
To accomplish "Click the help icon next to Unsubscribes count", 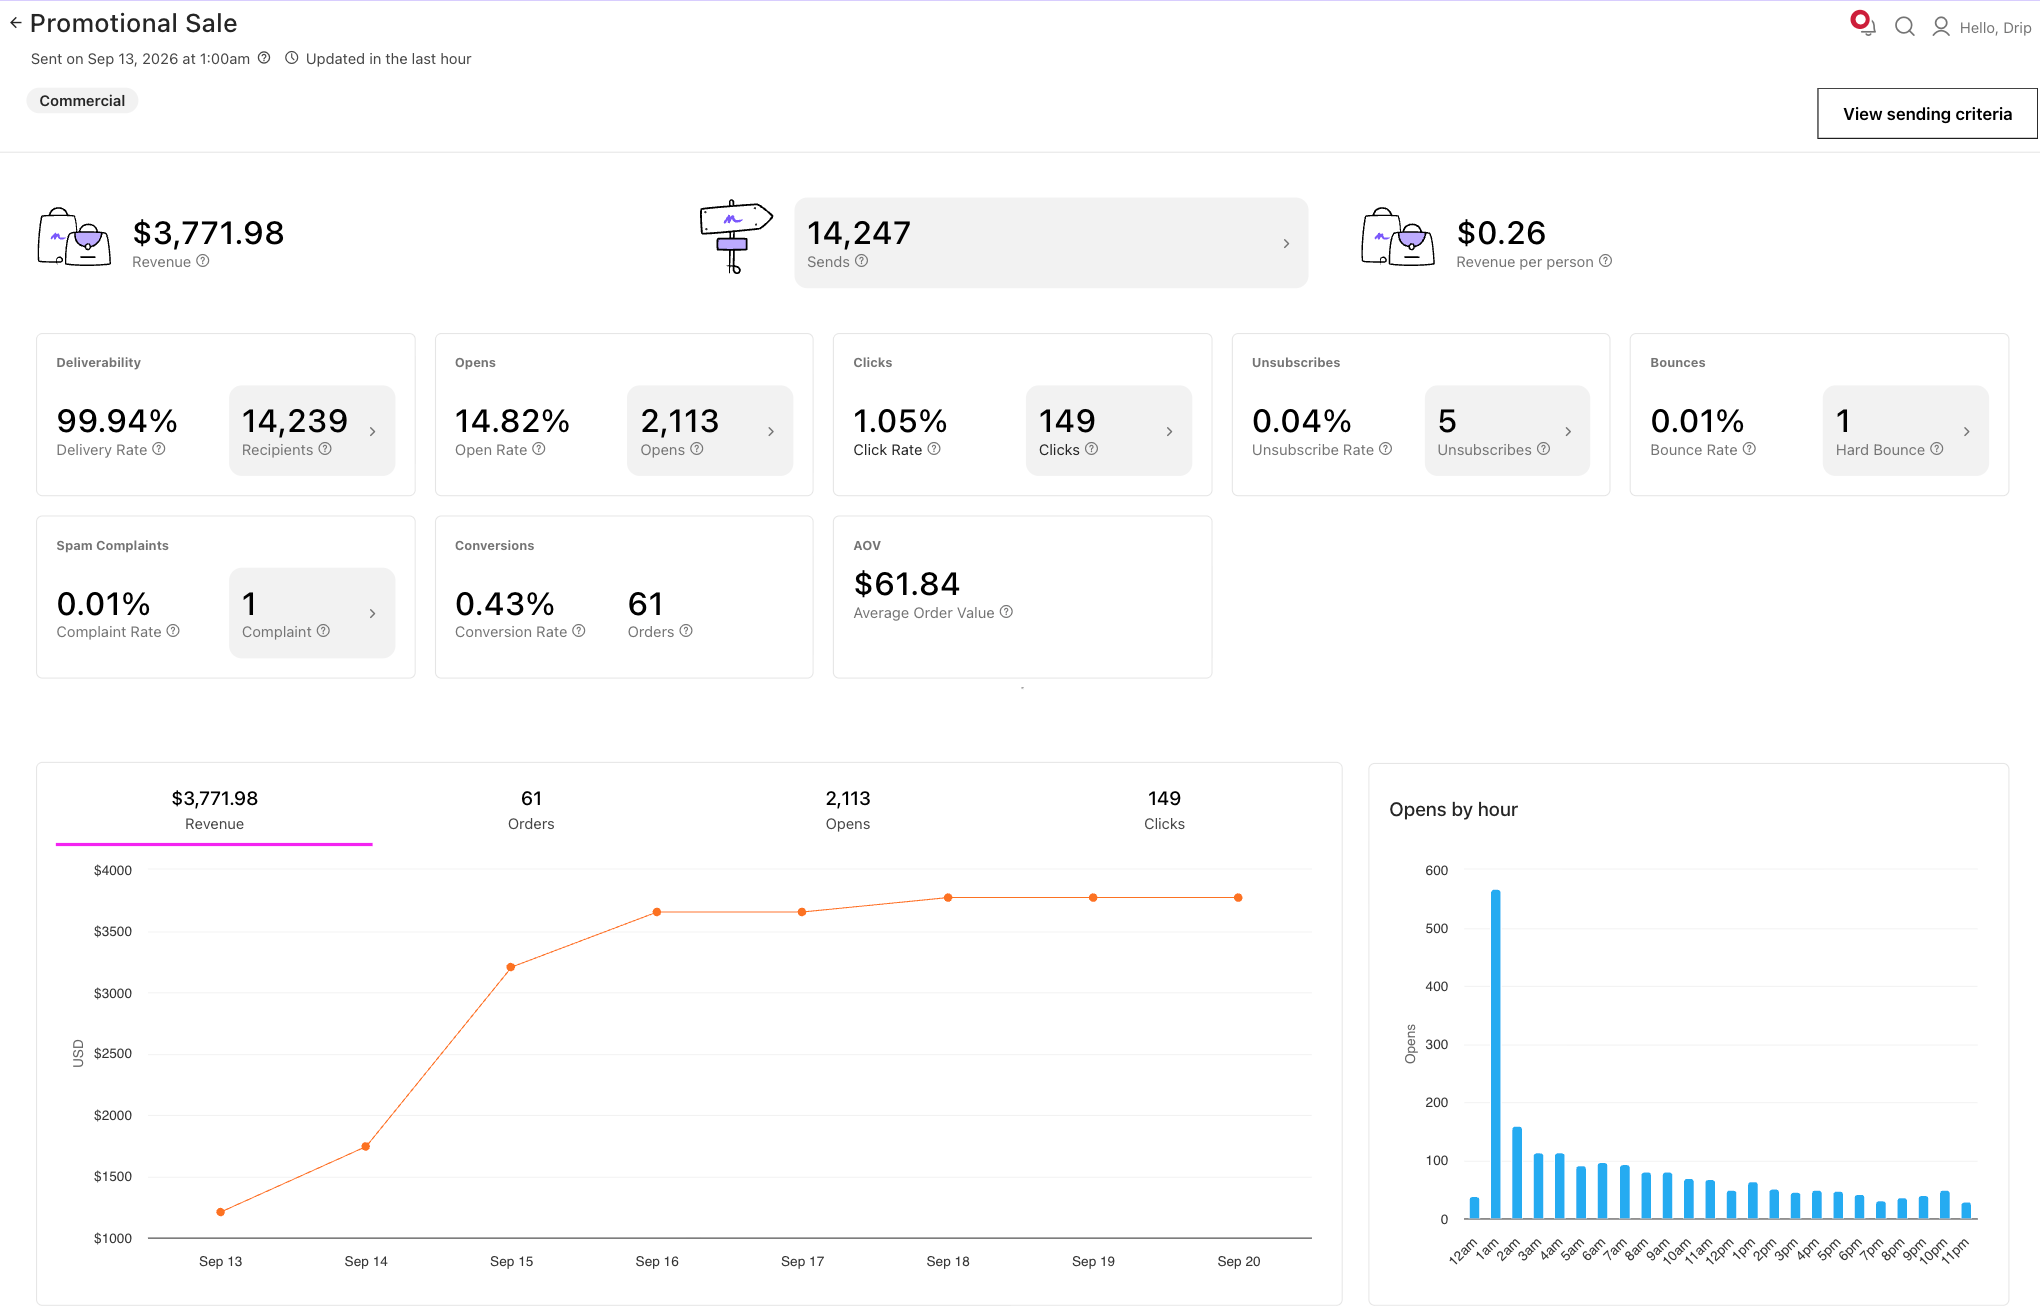I will pos(1544,449).
